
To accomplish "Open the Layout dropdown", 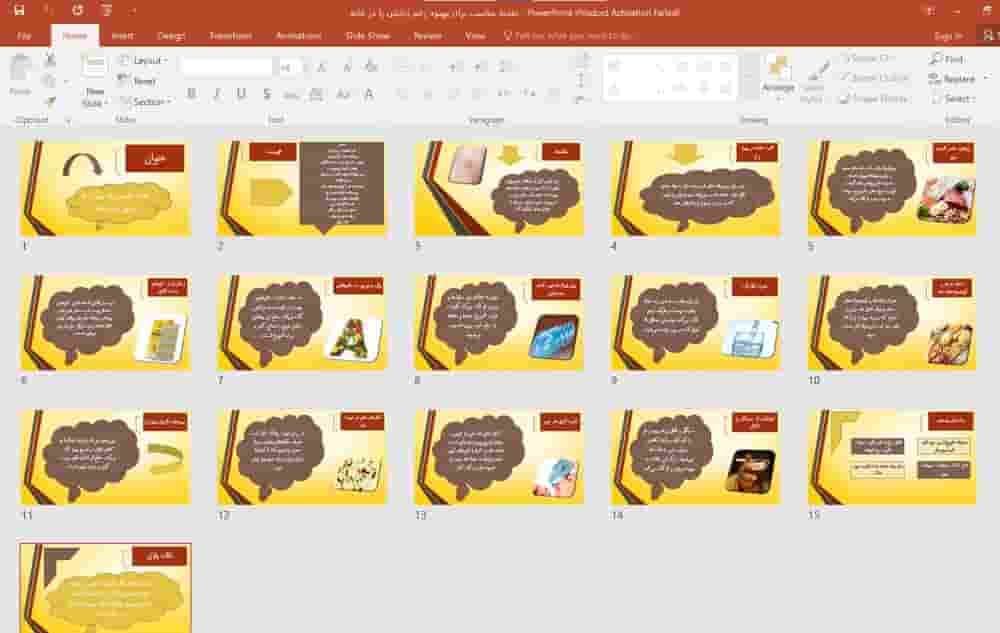I will point(143,60).
